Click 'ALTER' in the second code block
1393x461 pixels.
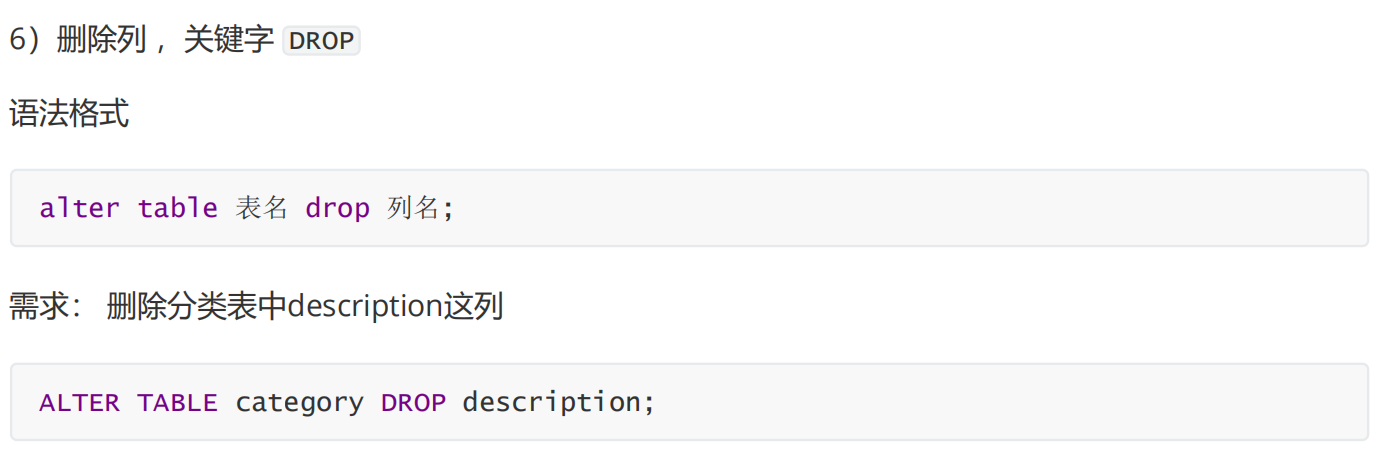point(79,403)
